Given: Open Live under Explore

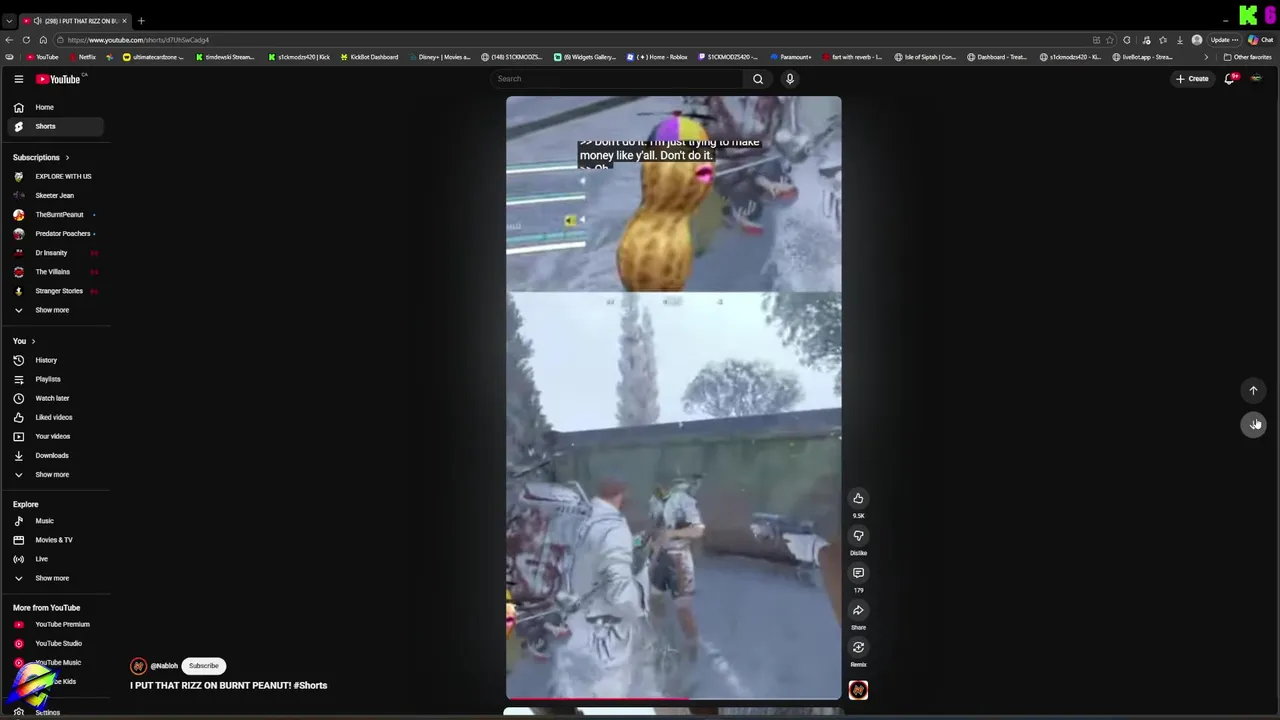Looking at the screenshot, I should (55, 559).
